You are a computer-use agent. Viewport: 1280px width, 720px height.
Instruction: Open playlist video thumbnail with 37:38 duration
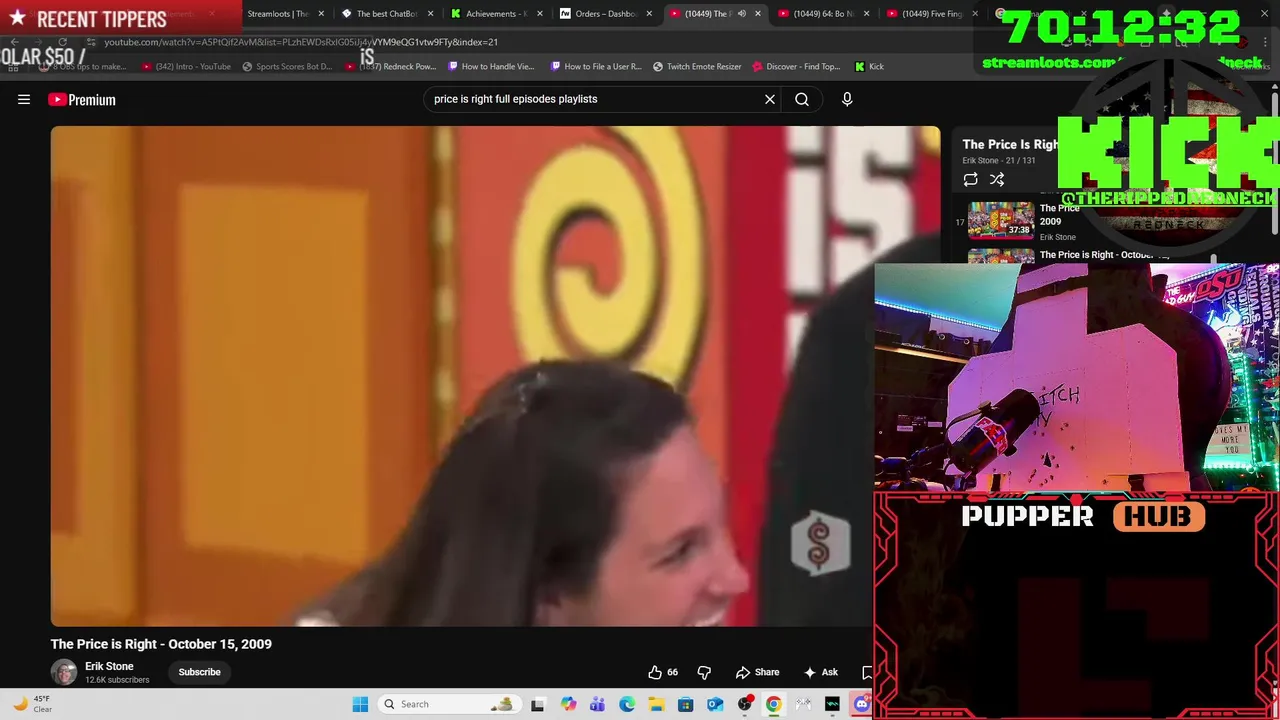pos(1001,220)
